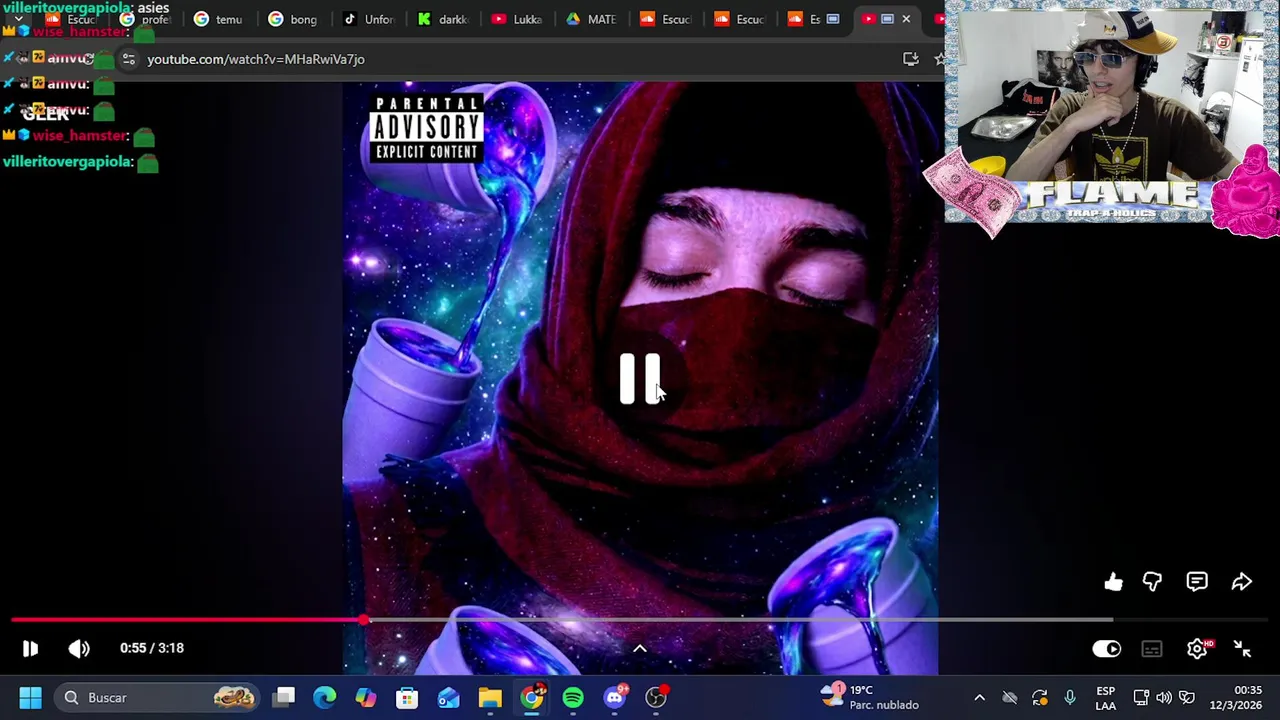Open the tab search dropdown arrow

pyautogui.click(x=18, y=19)
